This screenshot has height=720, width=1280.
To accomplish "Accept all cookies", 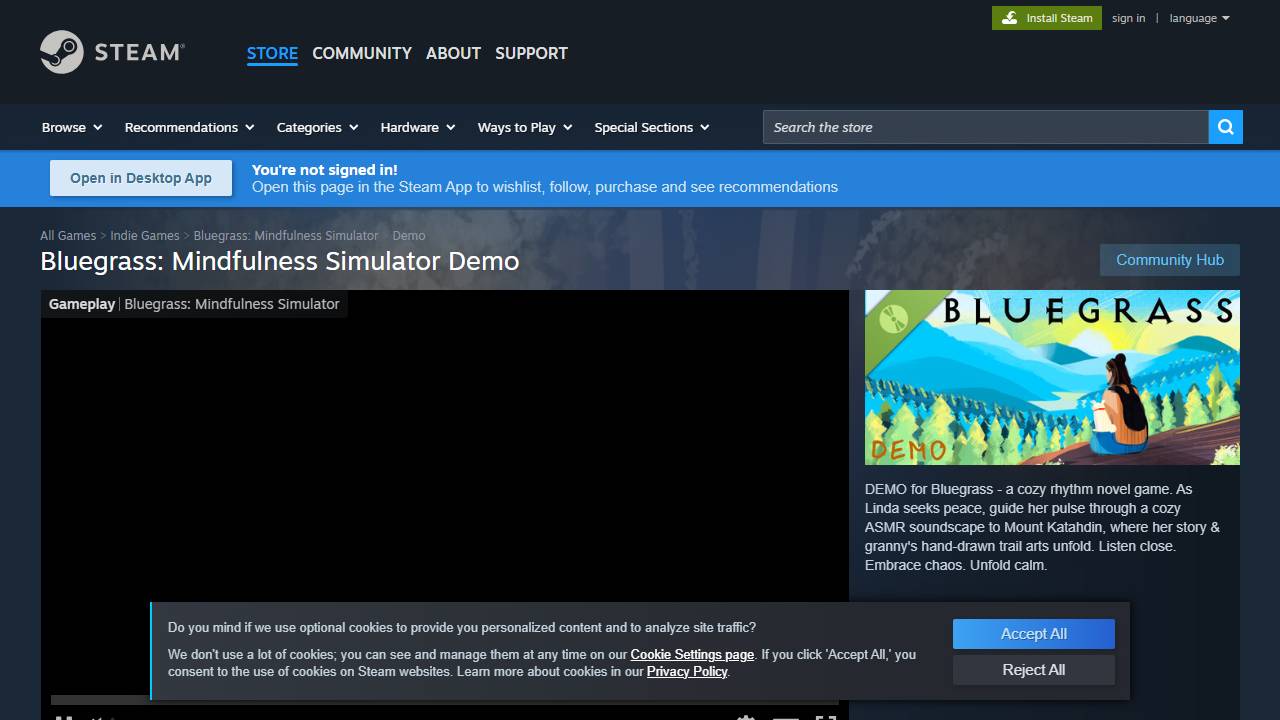I will 1034,634.
